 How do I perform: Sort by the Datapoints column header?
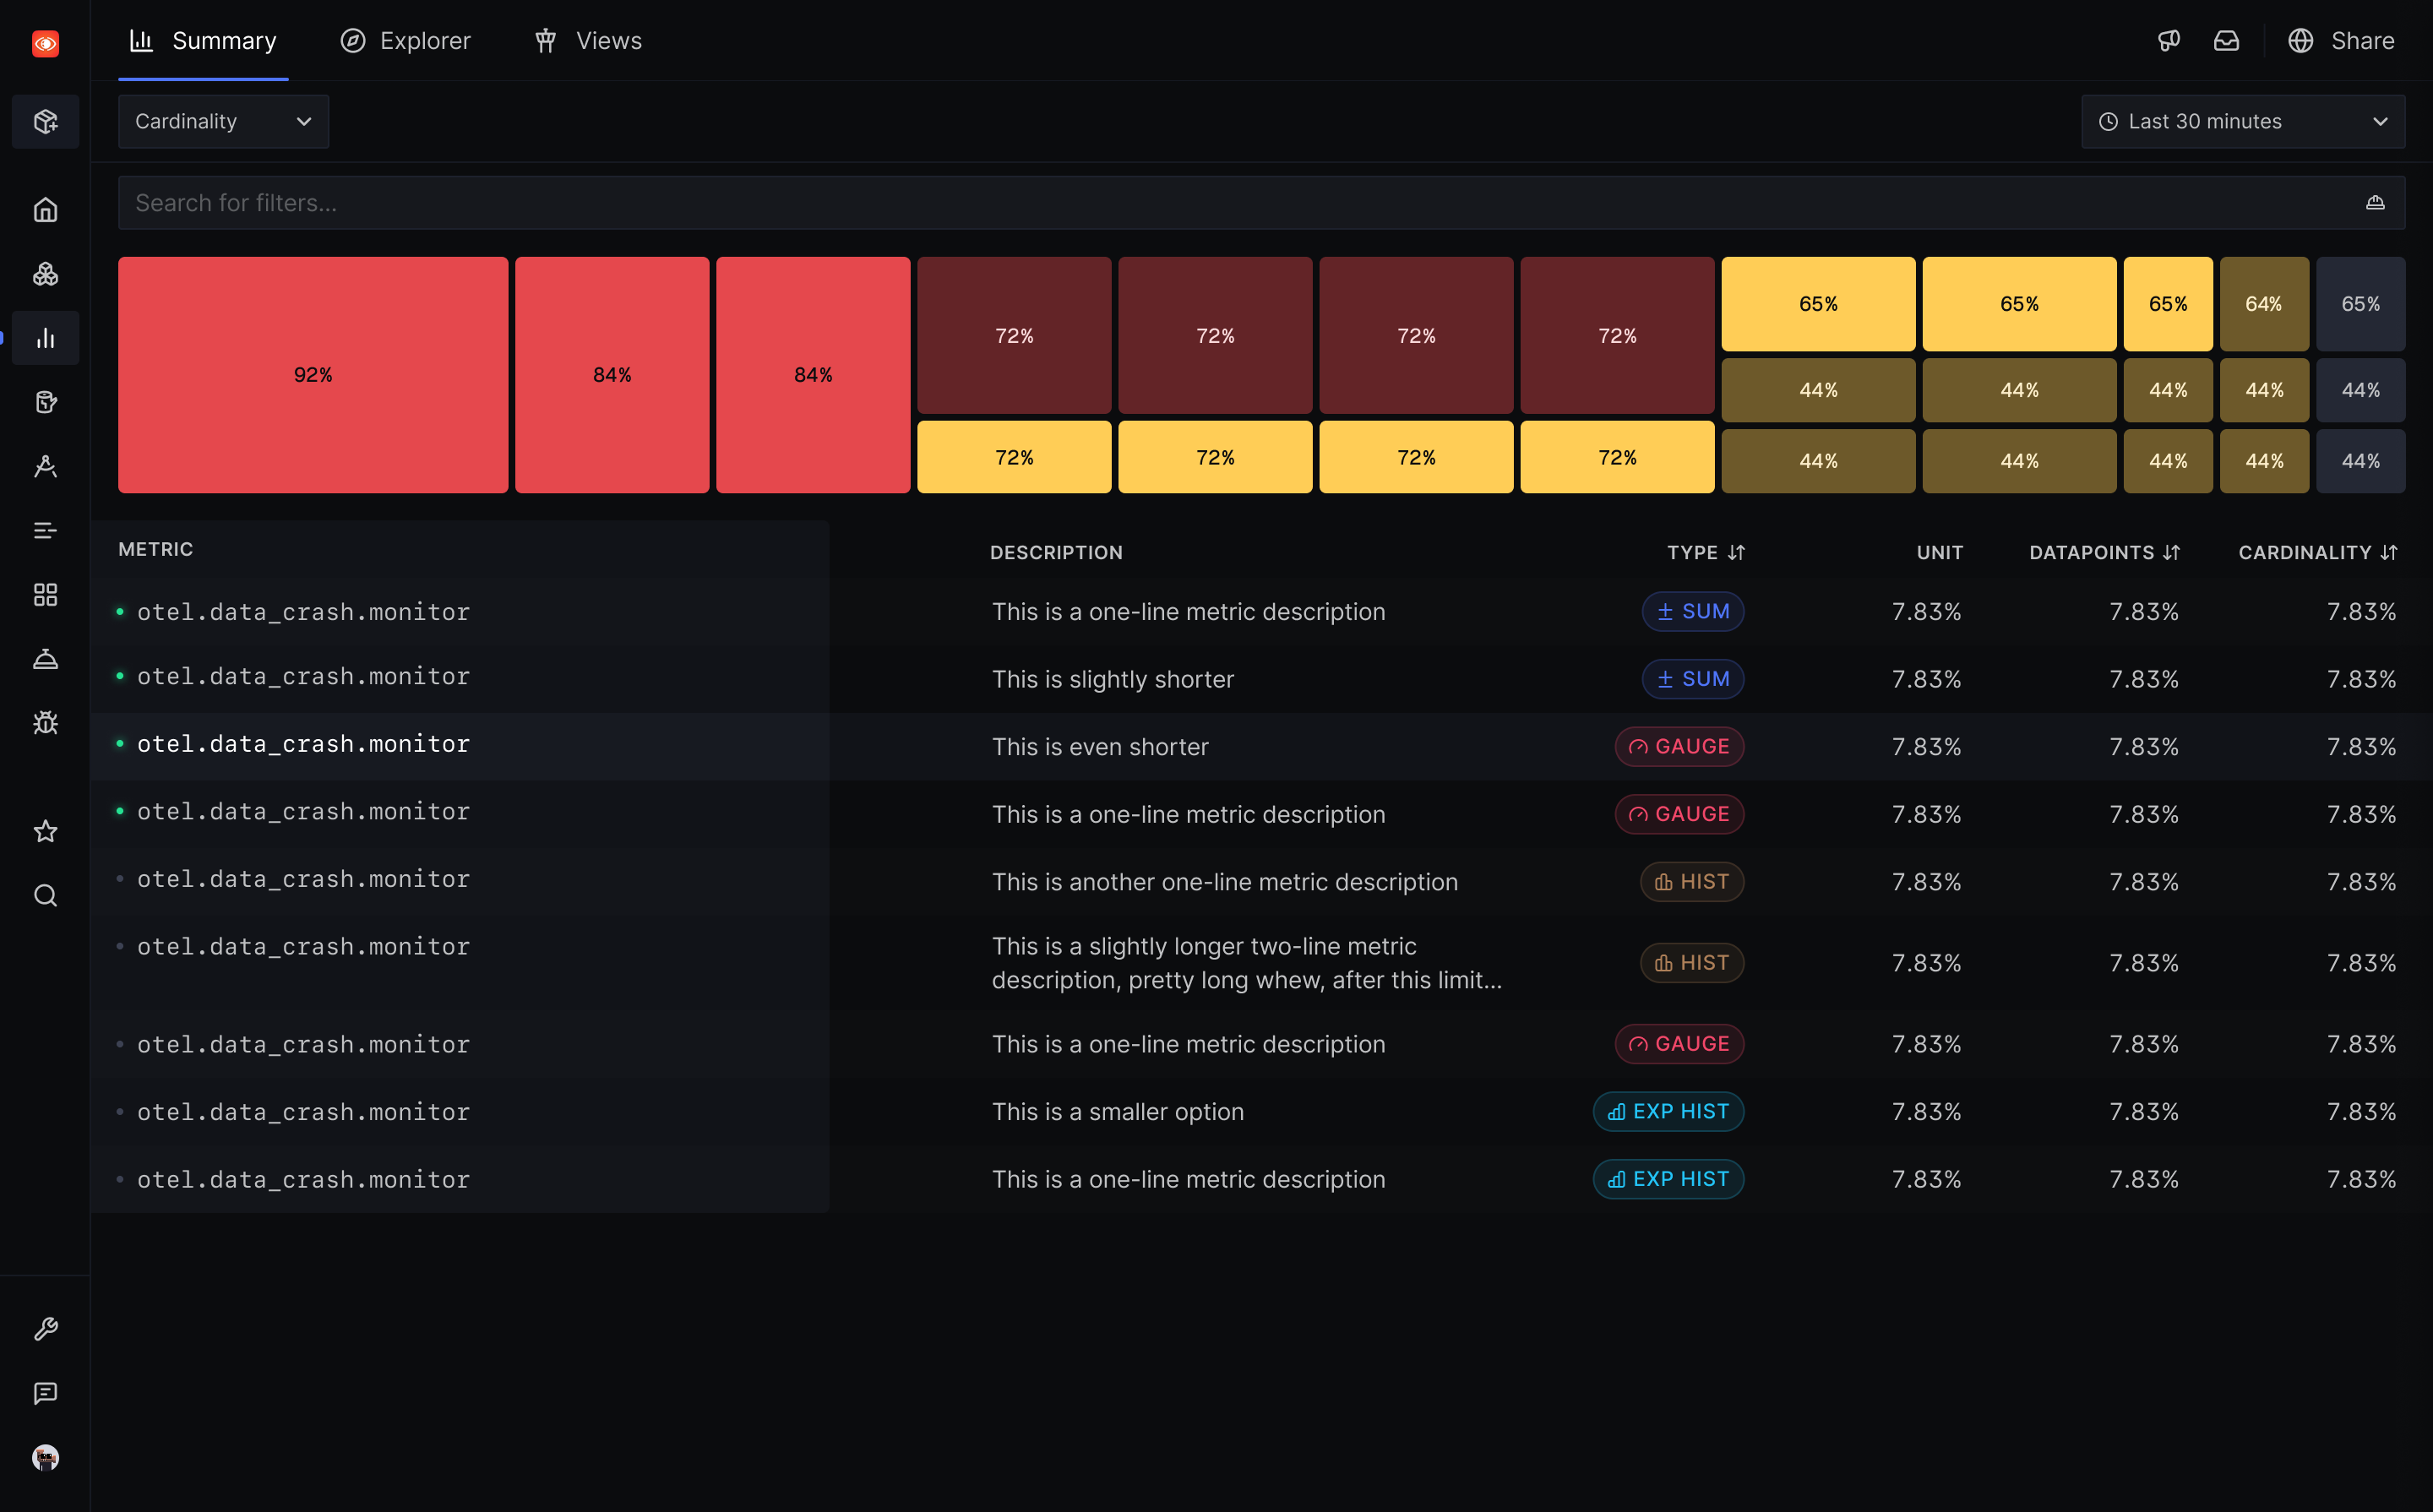click(2104, 553)
